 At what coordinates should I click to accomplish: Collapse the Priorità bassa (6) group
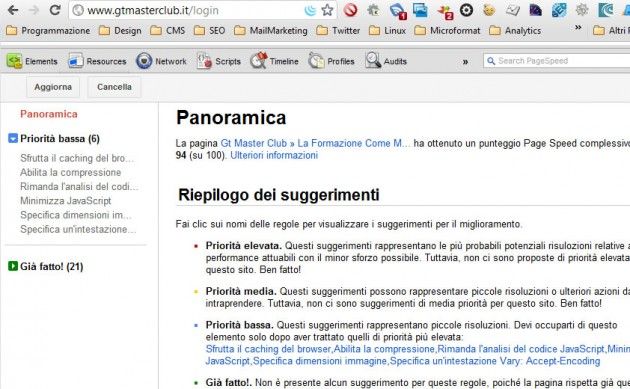pyautogui.click(x=13, y=139)
